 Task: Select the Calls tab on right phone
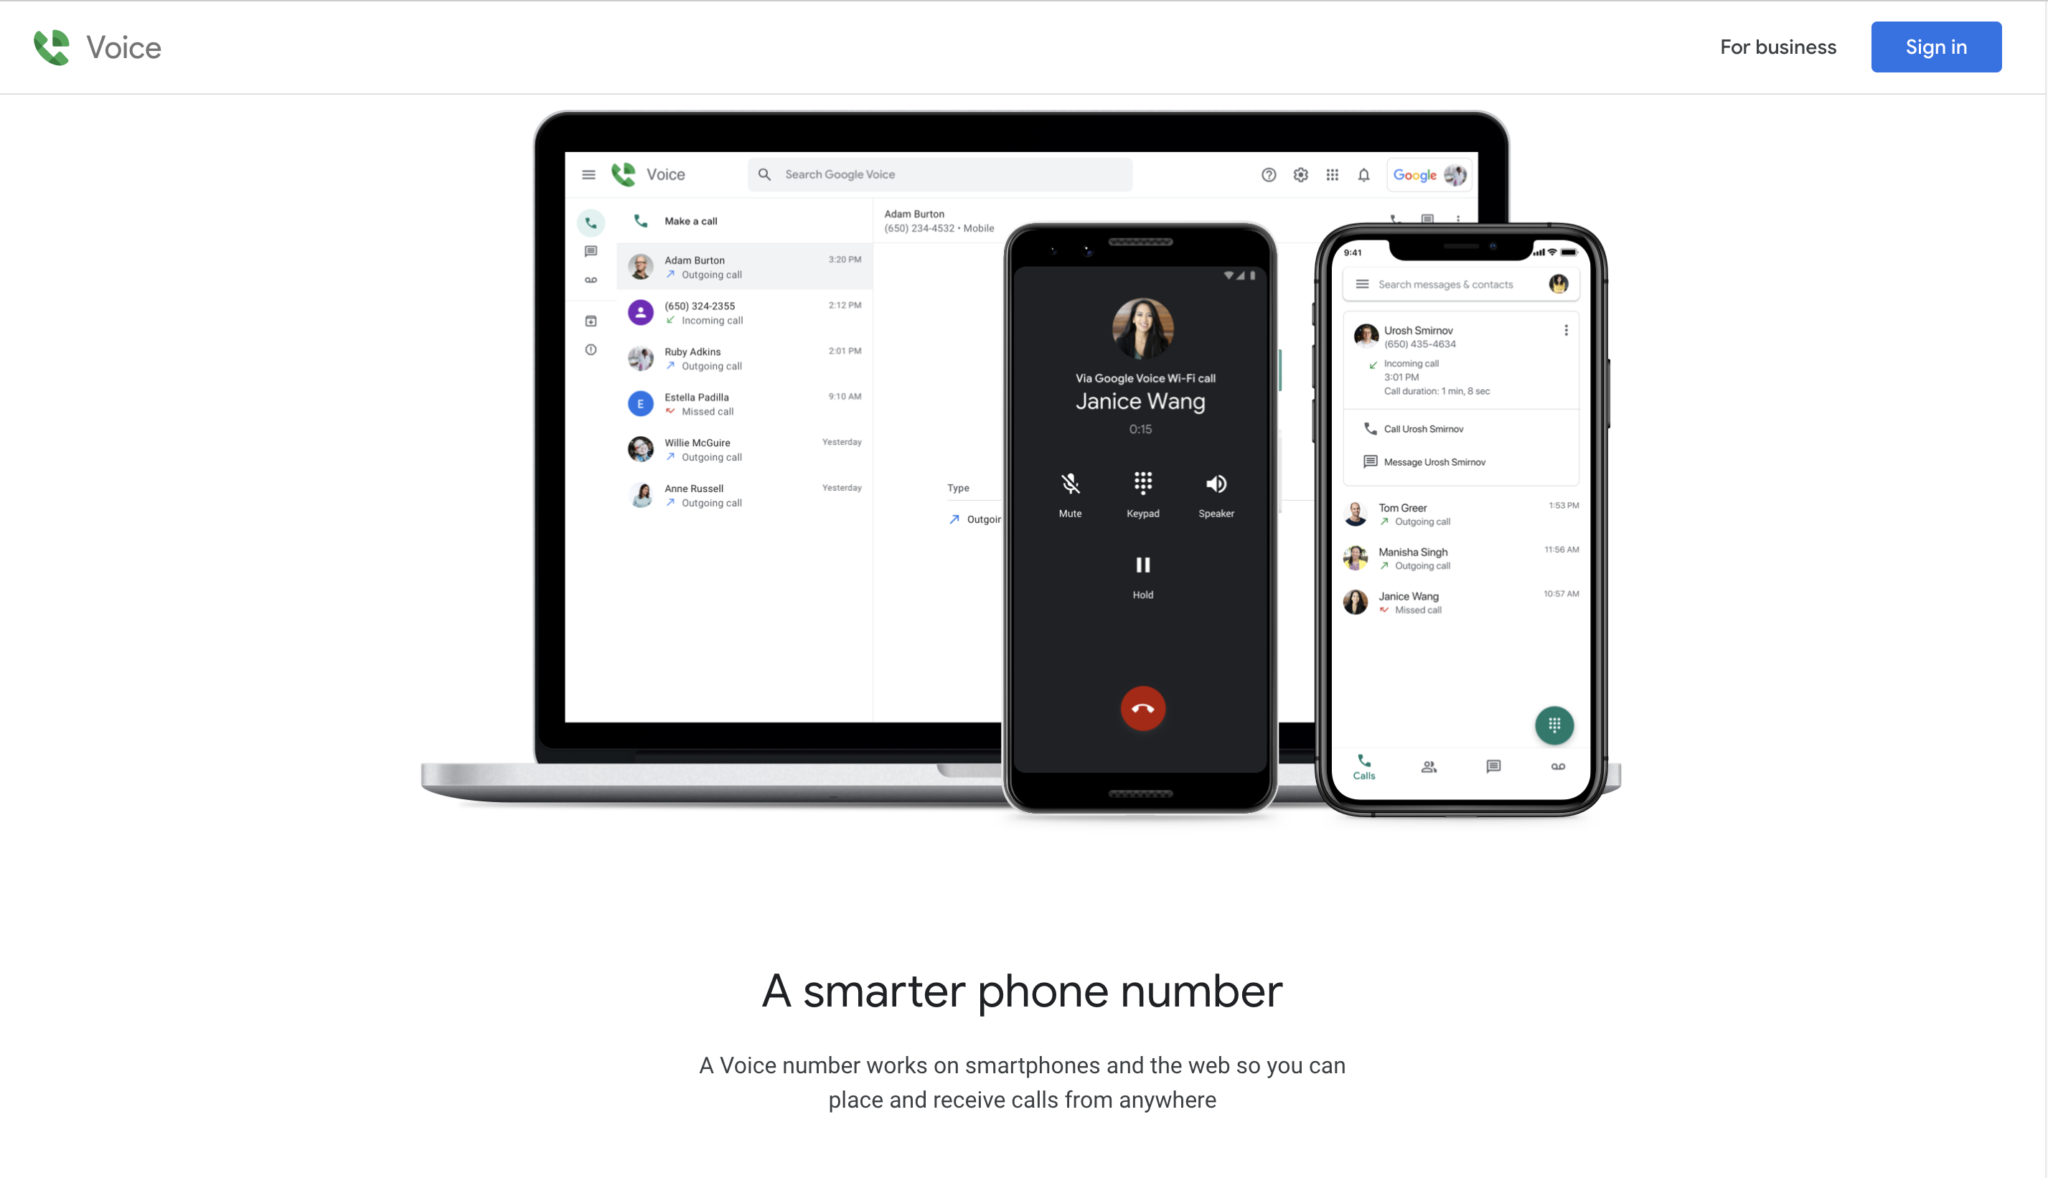tap(1363, 767)
